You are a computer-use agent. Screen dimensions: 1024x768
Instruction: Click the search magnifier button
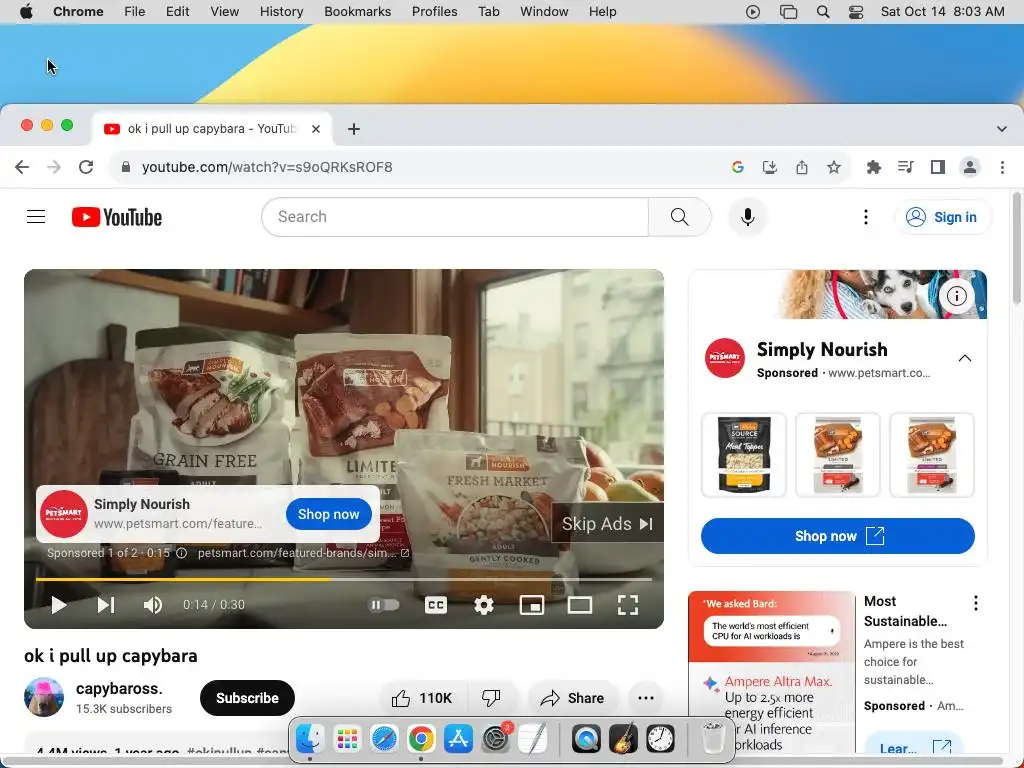click(679, 217)
